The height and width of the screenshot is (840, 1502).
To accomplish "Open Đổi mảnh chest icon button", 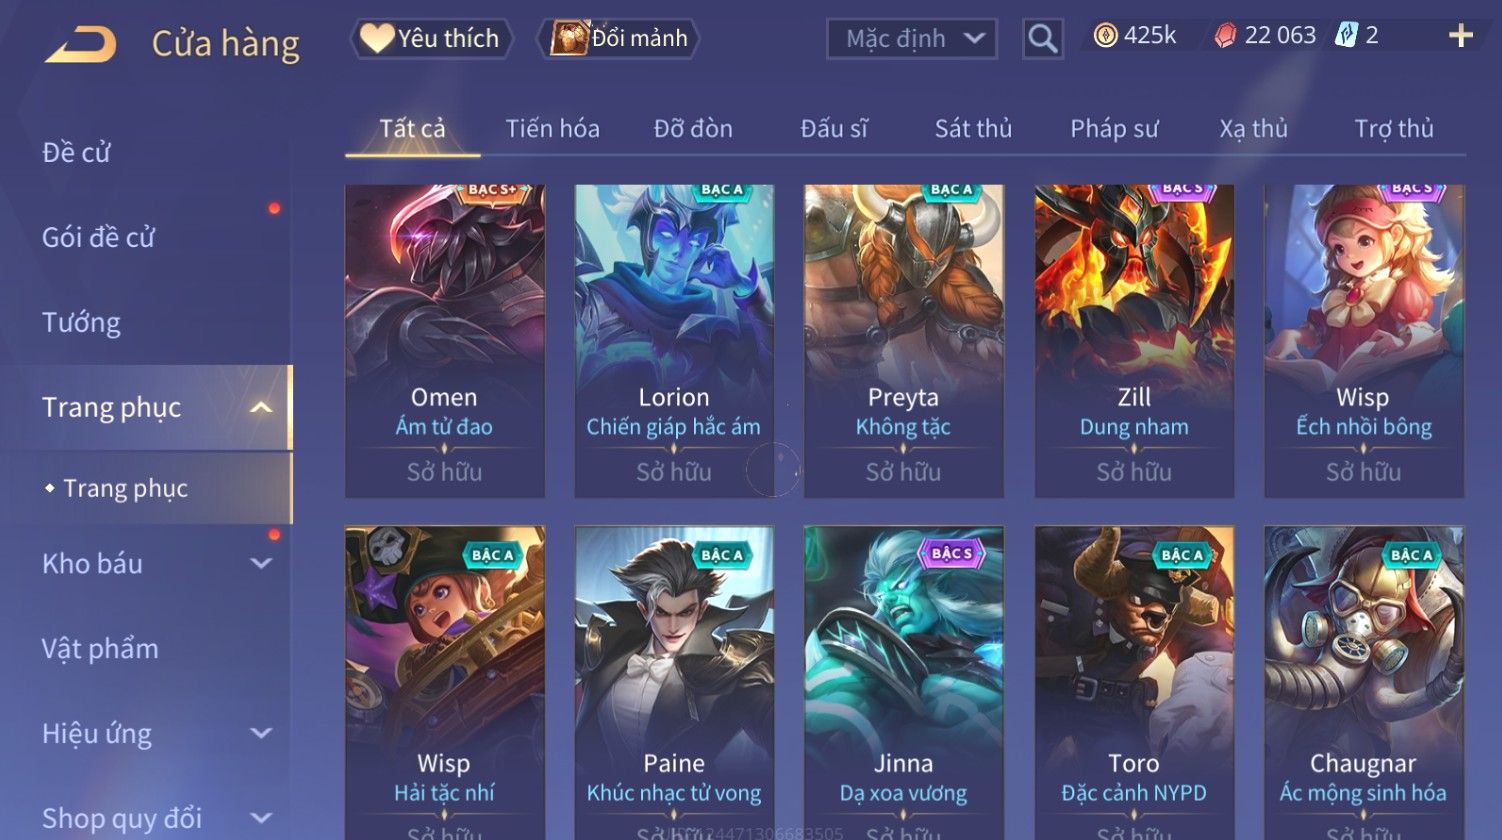I will click(618, 39).
